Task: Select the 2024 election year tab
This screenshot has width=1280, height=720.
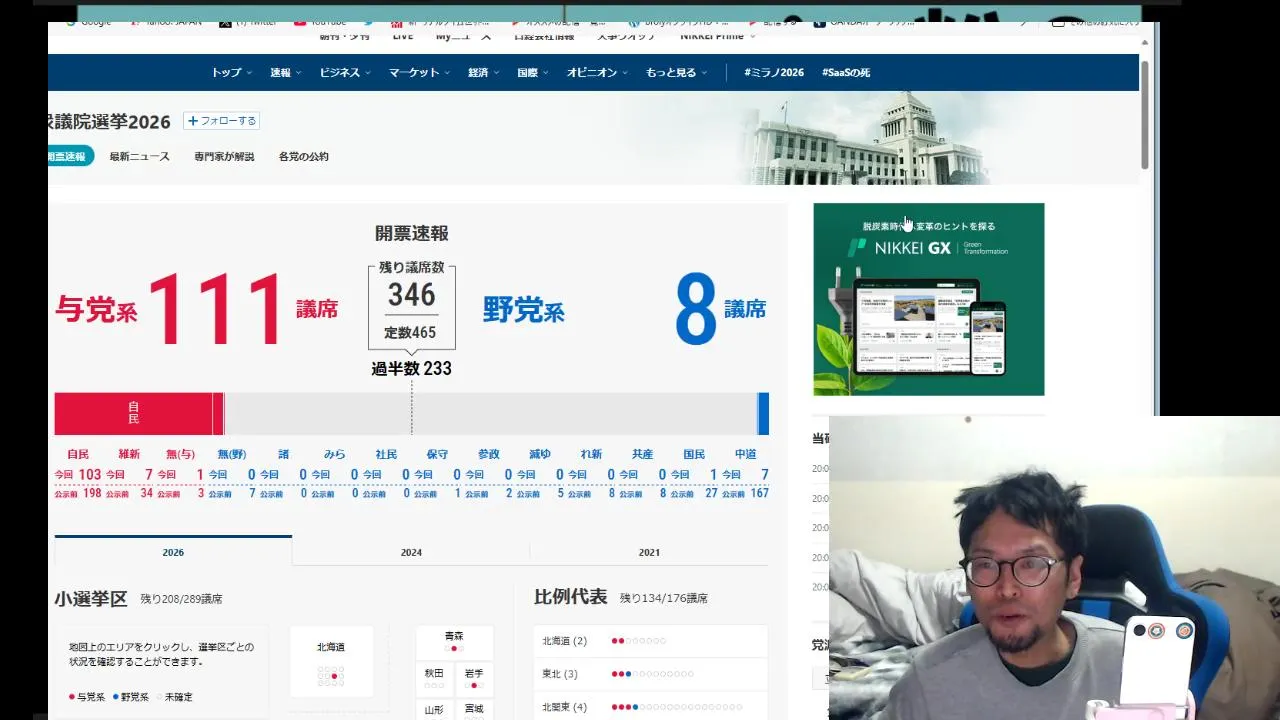Action: pyautogui.click(x=411, y=552)
